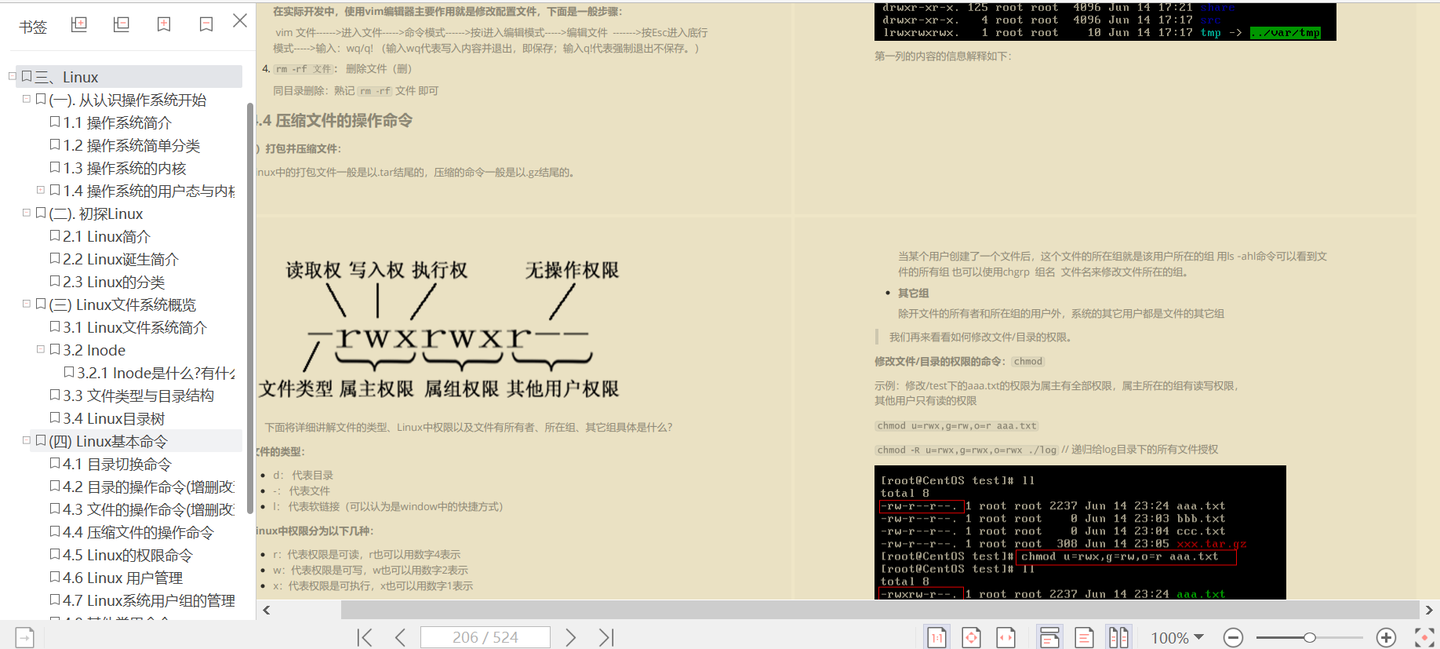Enter fullscreen mode from the status bar
Image resolution: width=1440 pixels, height=649 pixels.
coord(1425,637)
